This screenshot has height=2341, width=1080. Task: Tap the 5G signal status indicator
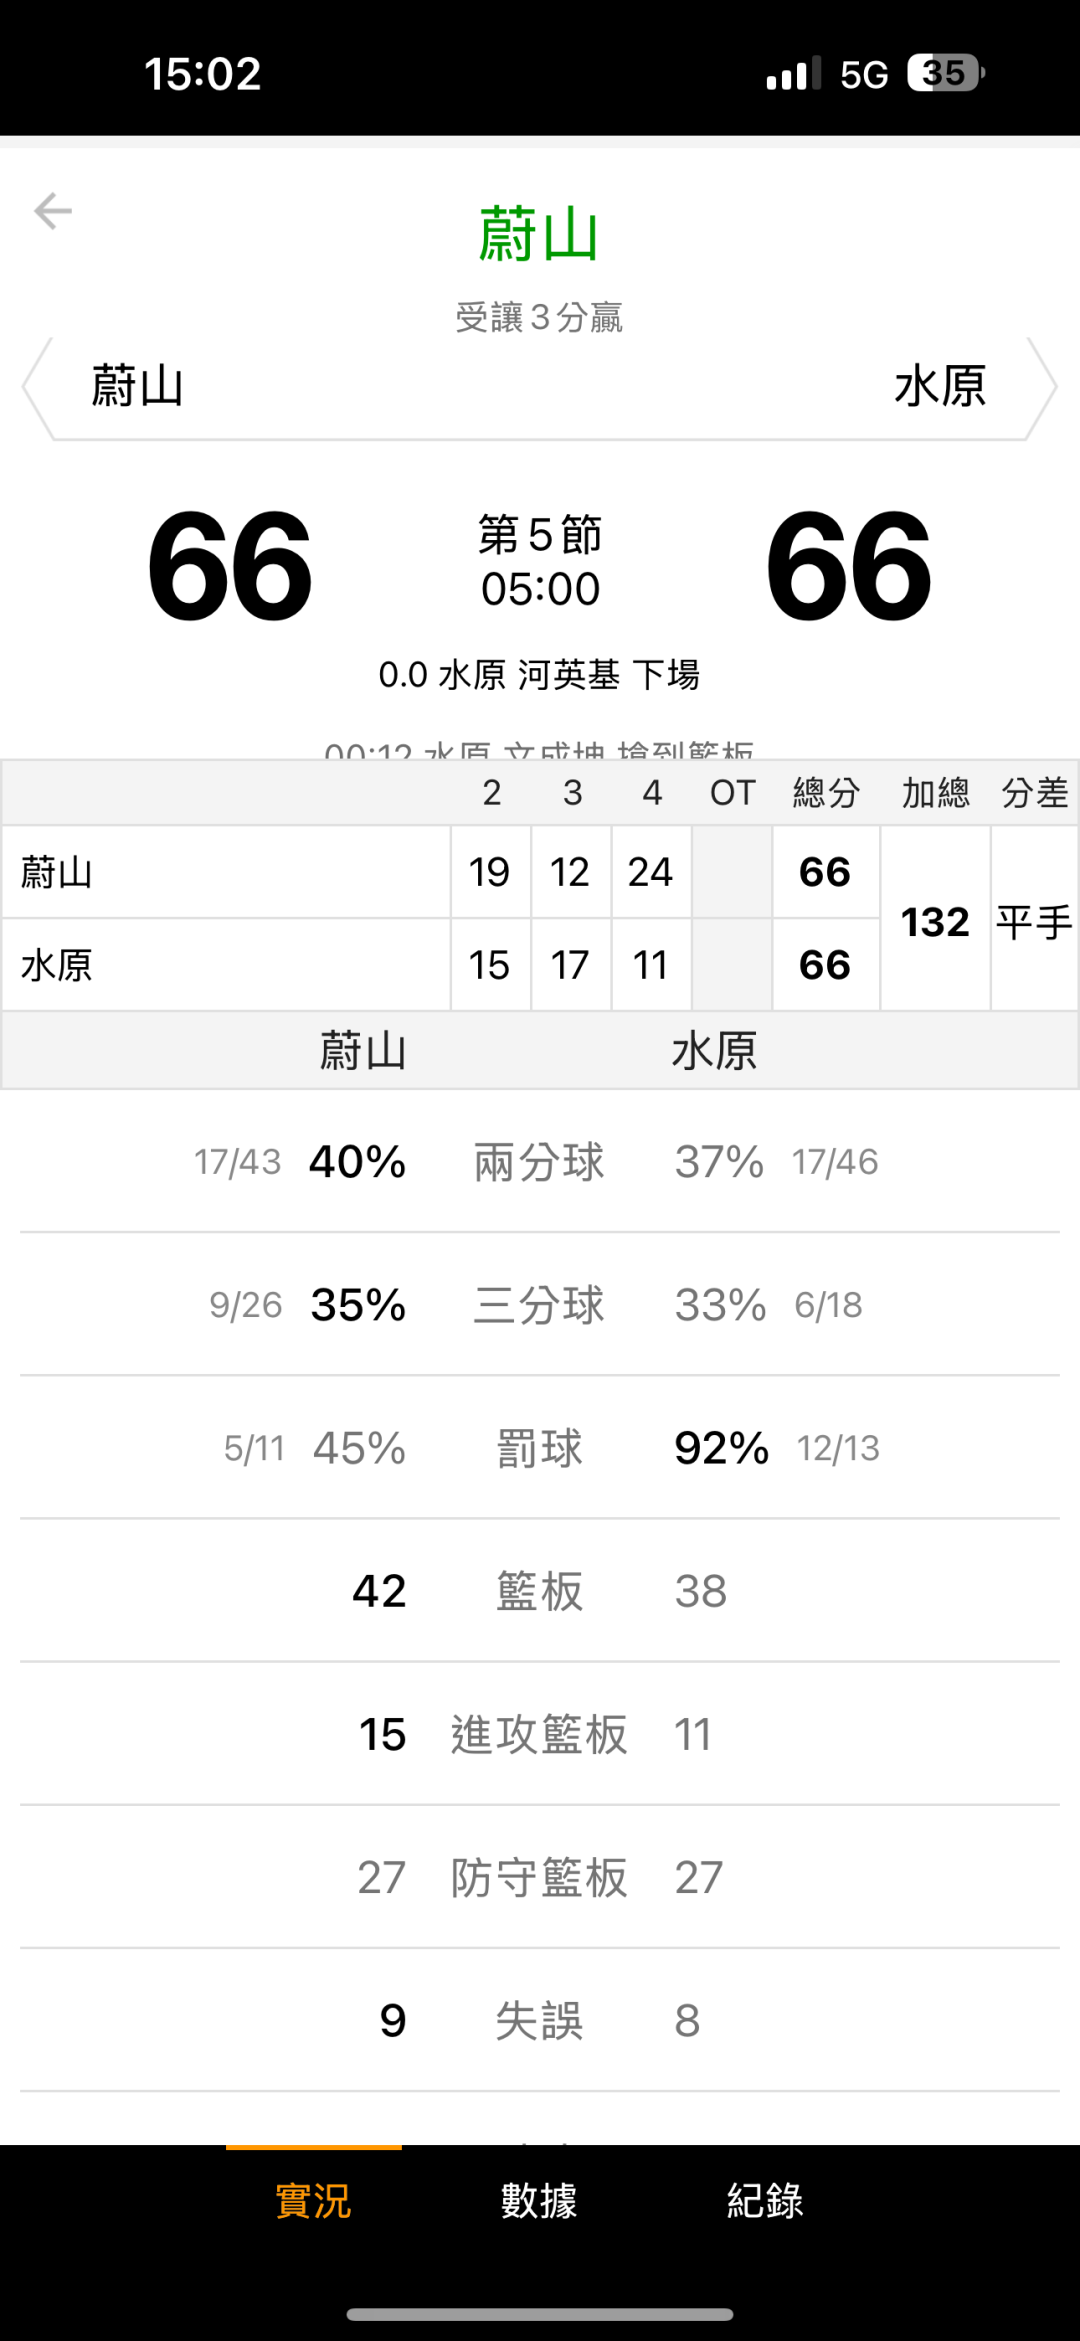864,74
